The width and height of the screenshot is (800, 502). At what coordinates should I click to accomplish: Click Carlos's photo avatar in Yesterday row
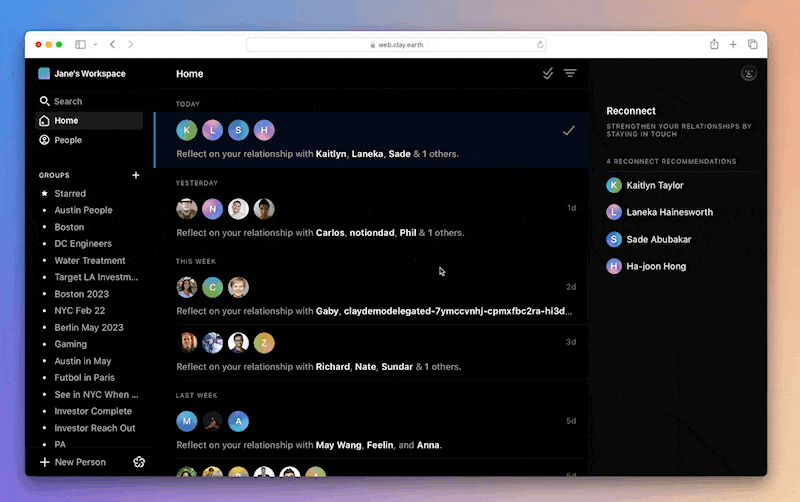(x=187, y=209)
